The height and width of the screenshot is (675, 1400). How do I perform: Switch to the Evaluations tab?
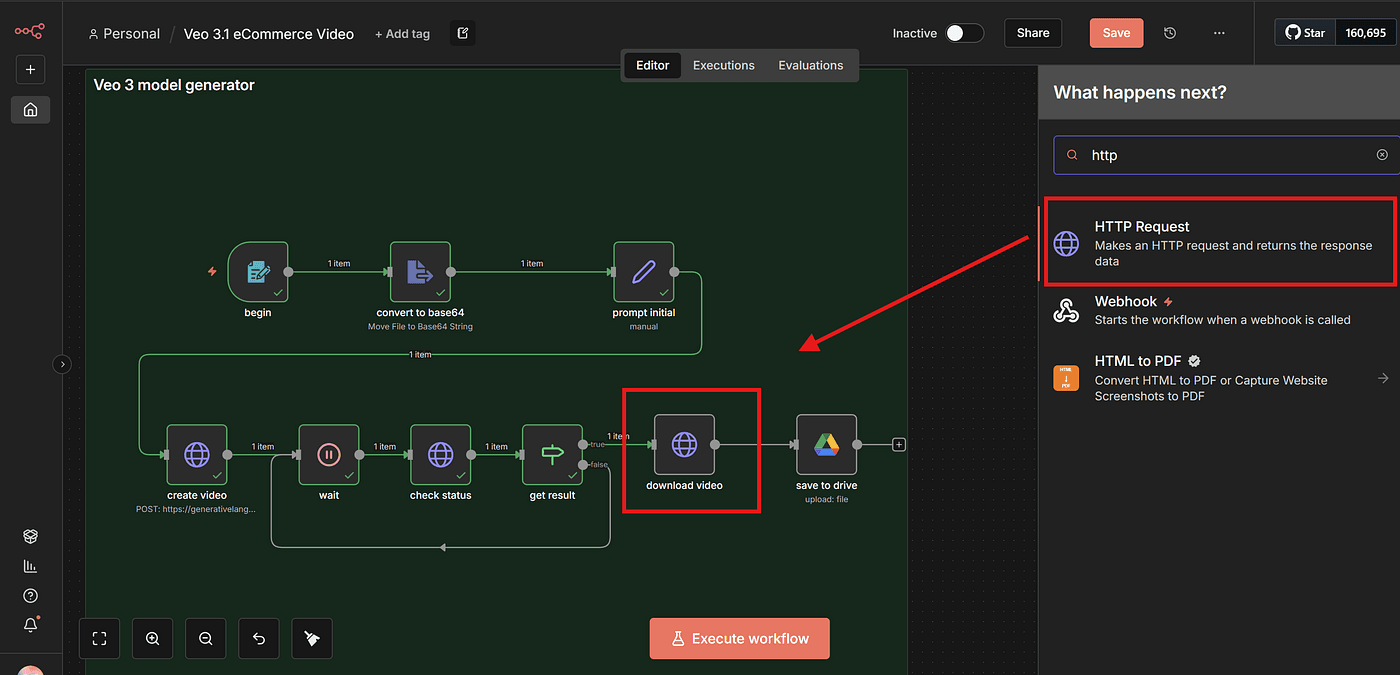(810, 65)
